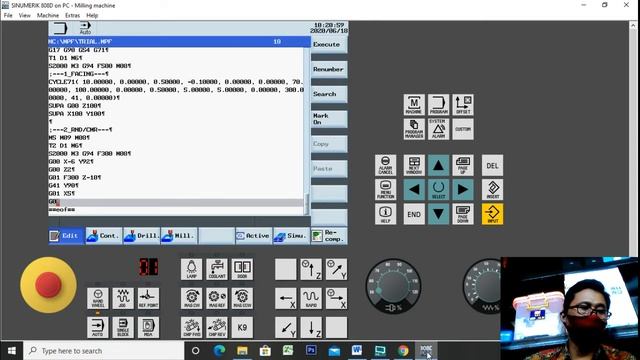Toggle the LAMP key
The image size is (640, 360).
tap(191, 269)
